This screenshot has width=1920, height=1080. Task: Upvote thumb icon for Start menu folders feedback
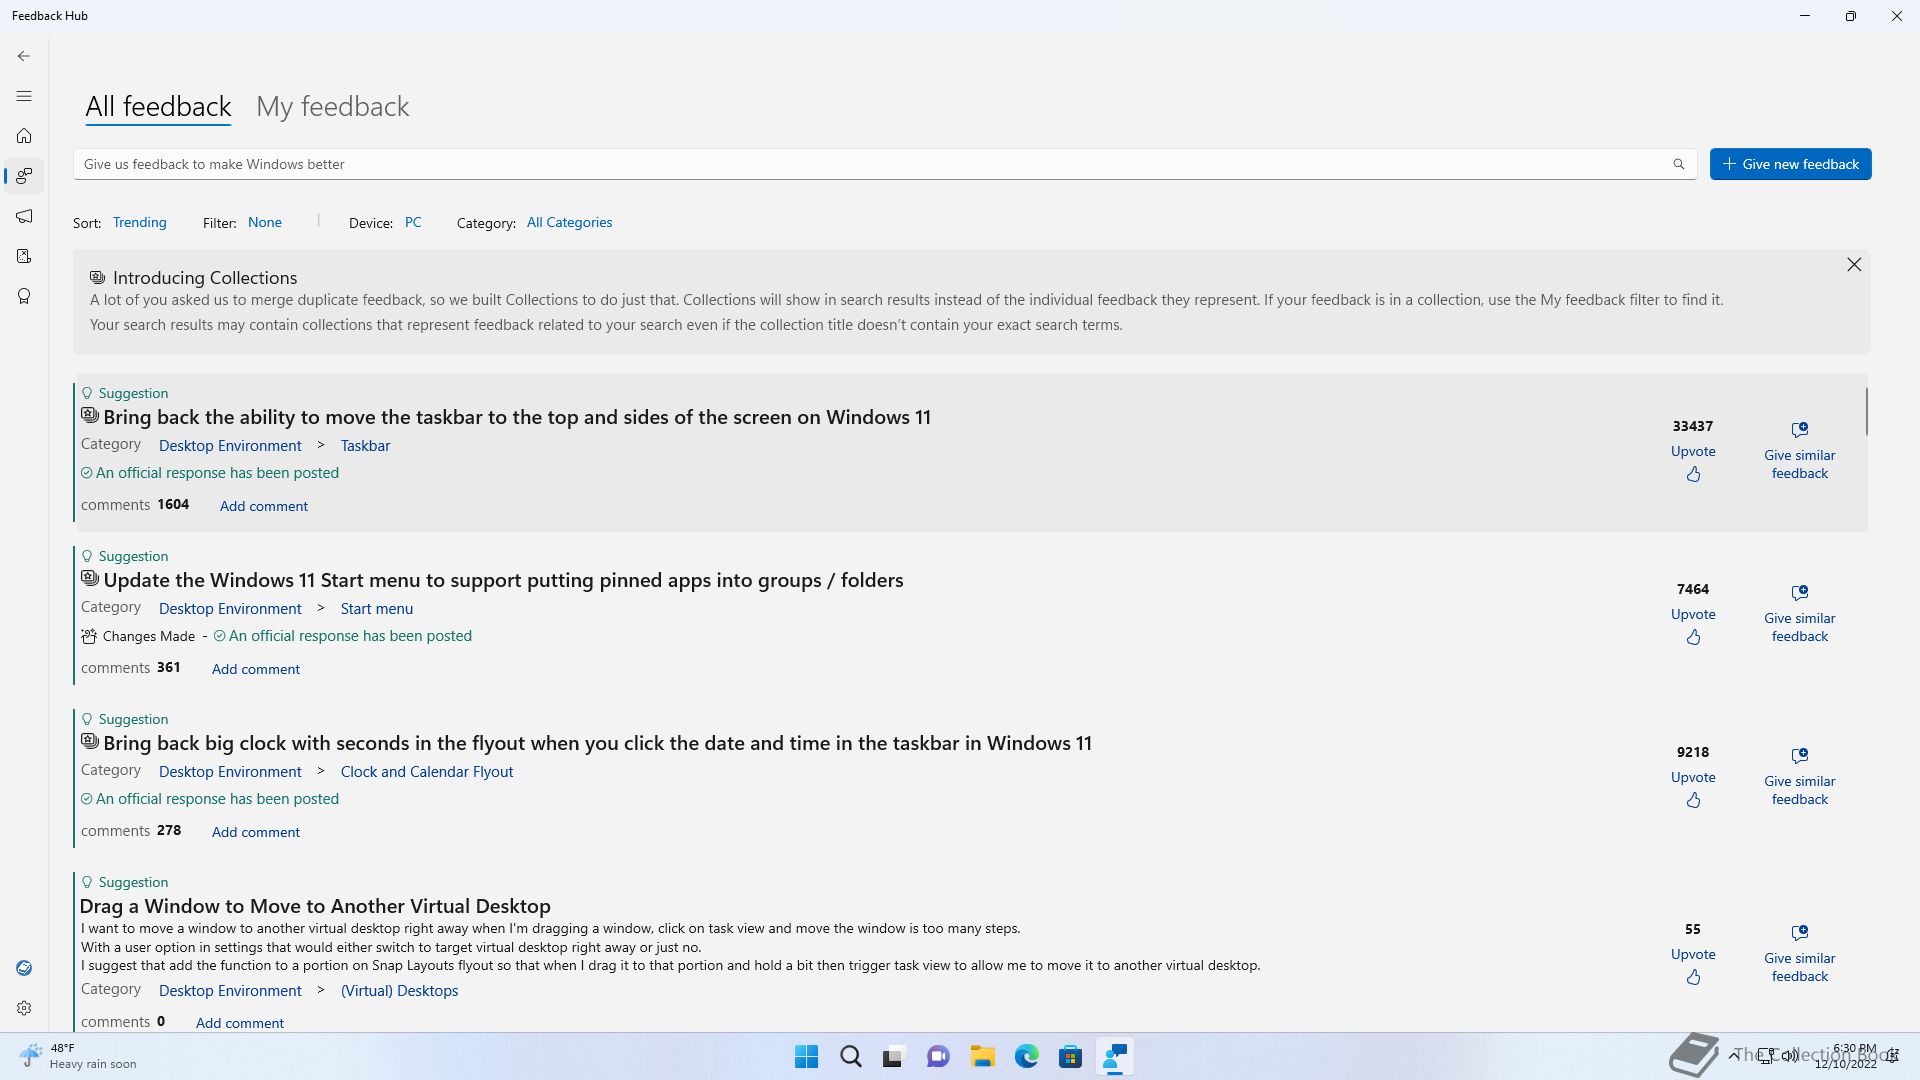[1693, 637]
